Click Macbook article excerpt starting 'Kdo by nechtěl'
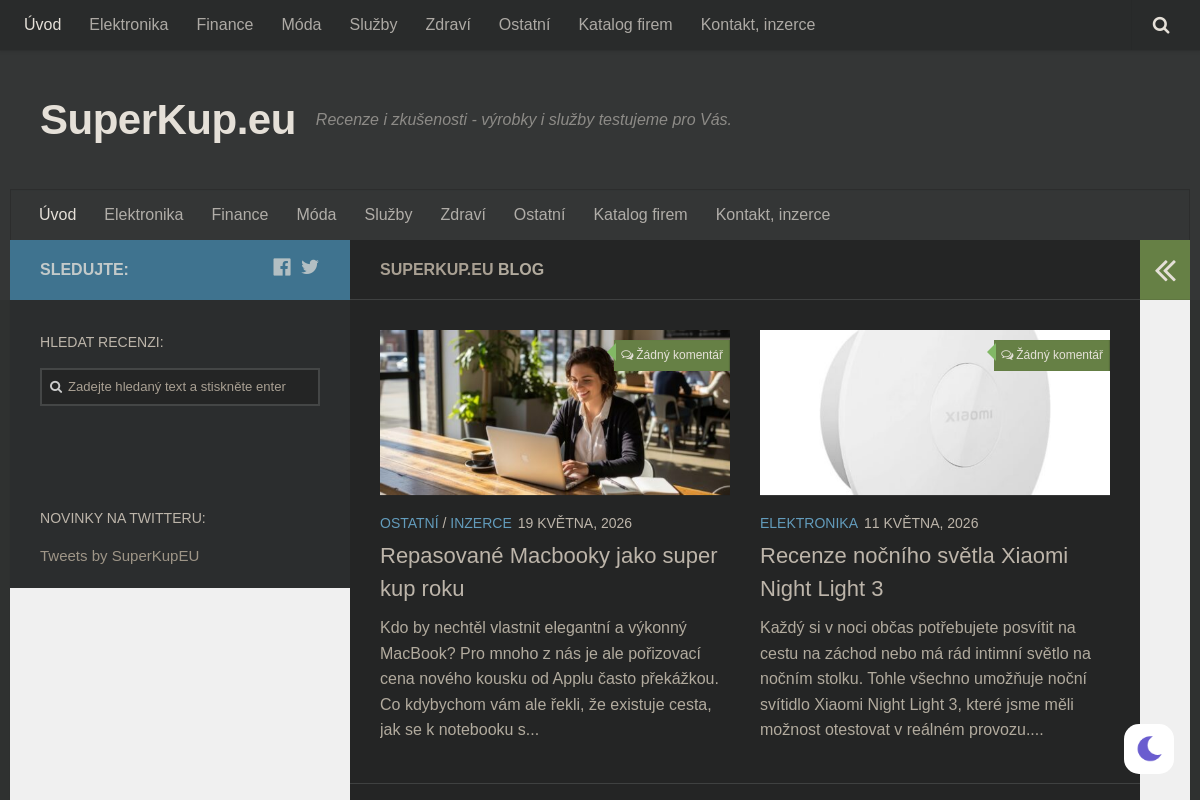 coord(550,679)
